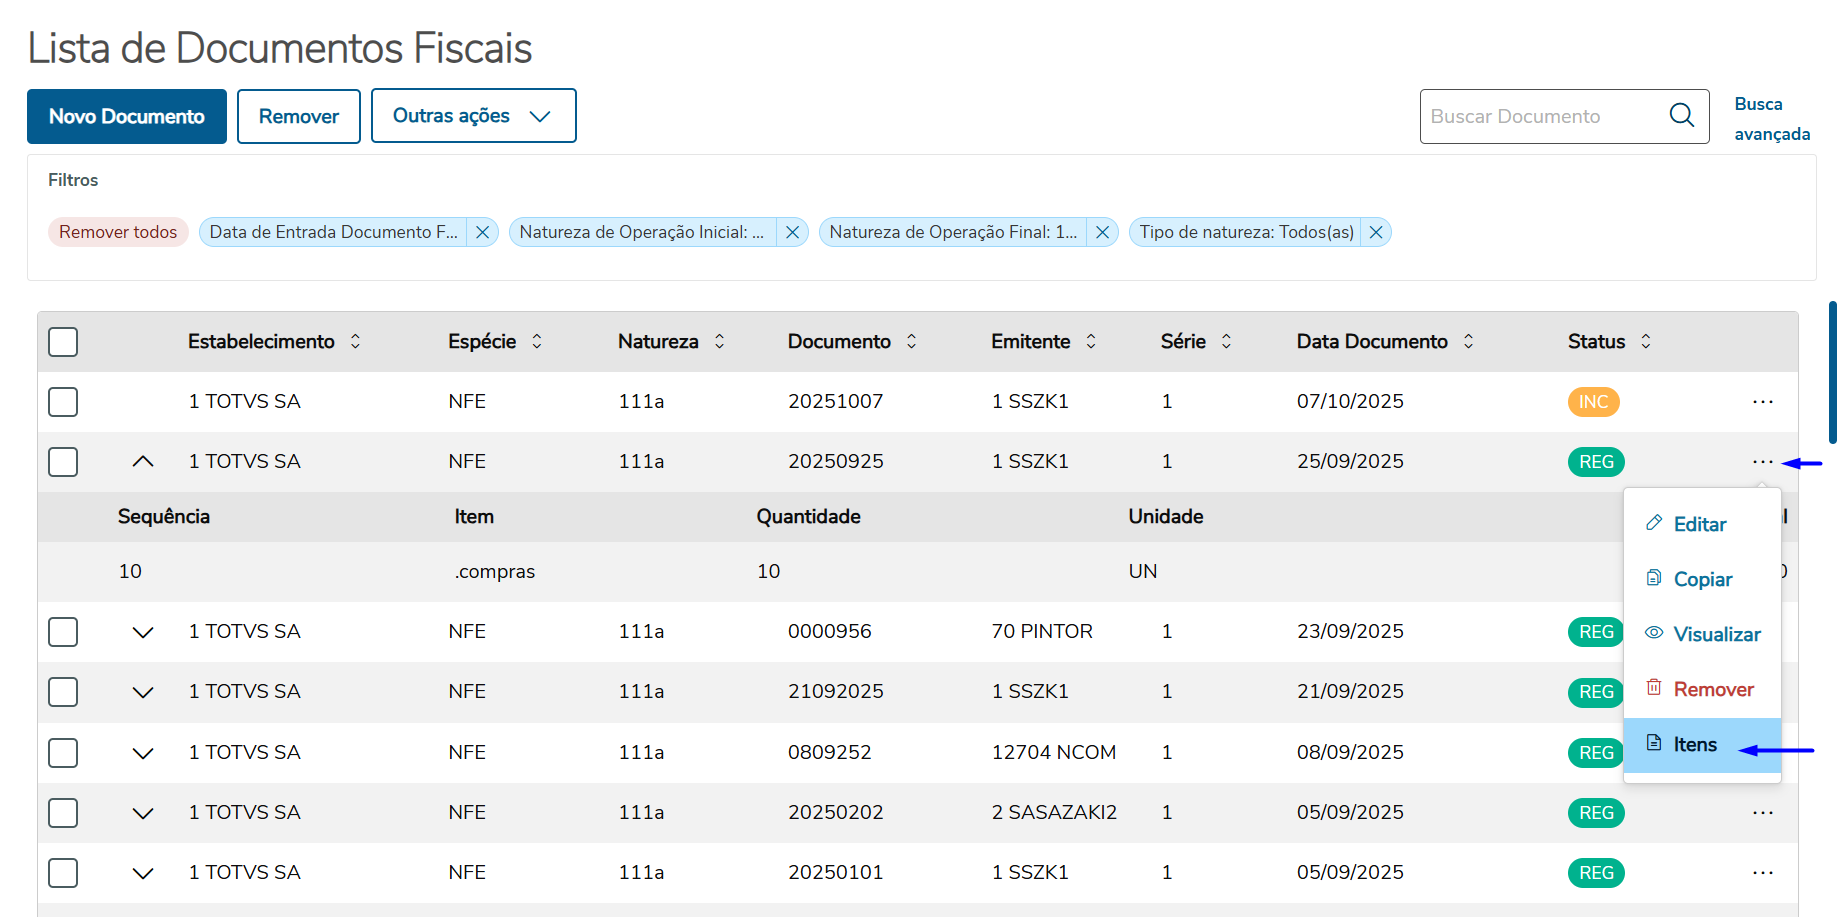Open Busca avançada link
1843x917 pixels.
click(1771, 119)
